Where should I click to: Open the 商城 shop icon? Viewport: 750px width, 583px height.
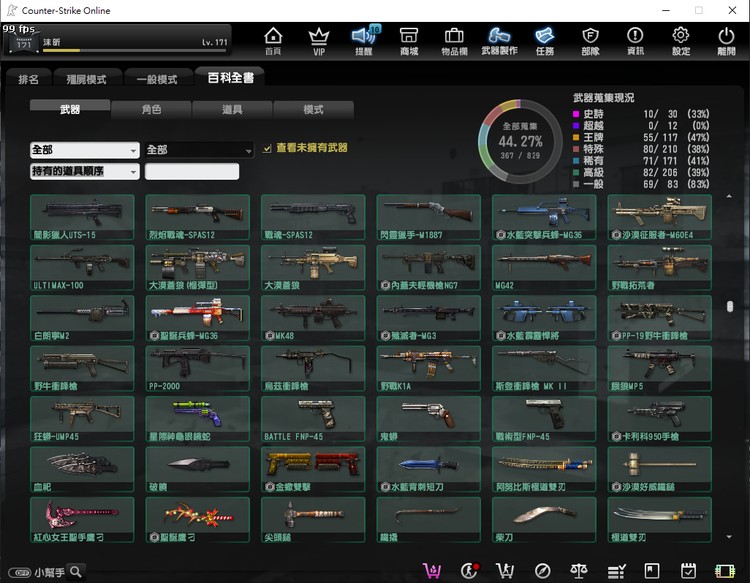click(409, 41)
